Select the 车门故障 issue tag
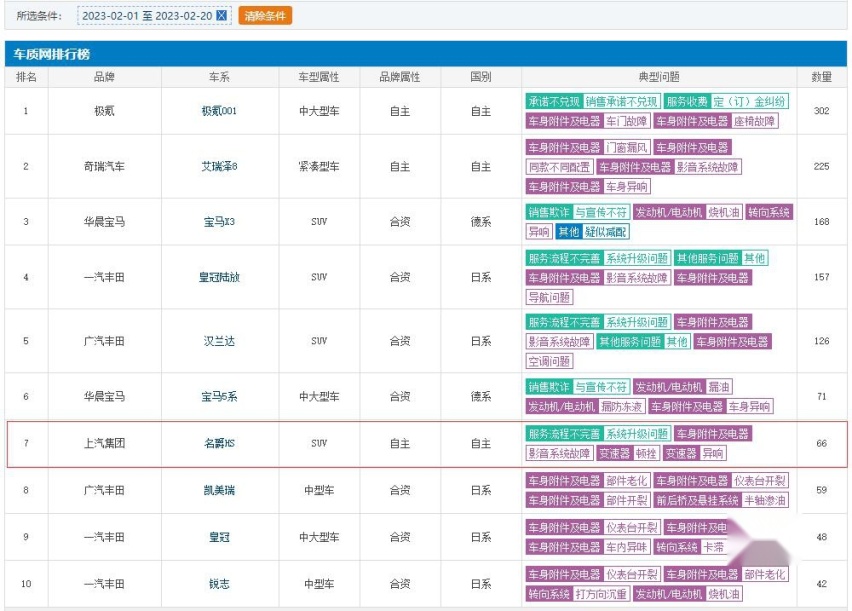Screen dimensions: 852x611 (627, 121)
